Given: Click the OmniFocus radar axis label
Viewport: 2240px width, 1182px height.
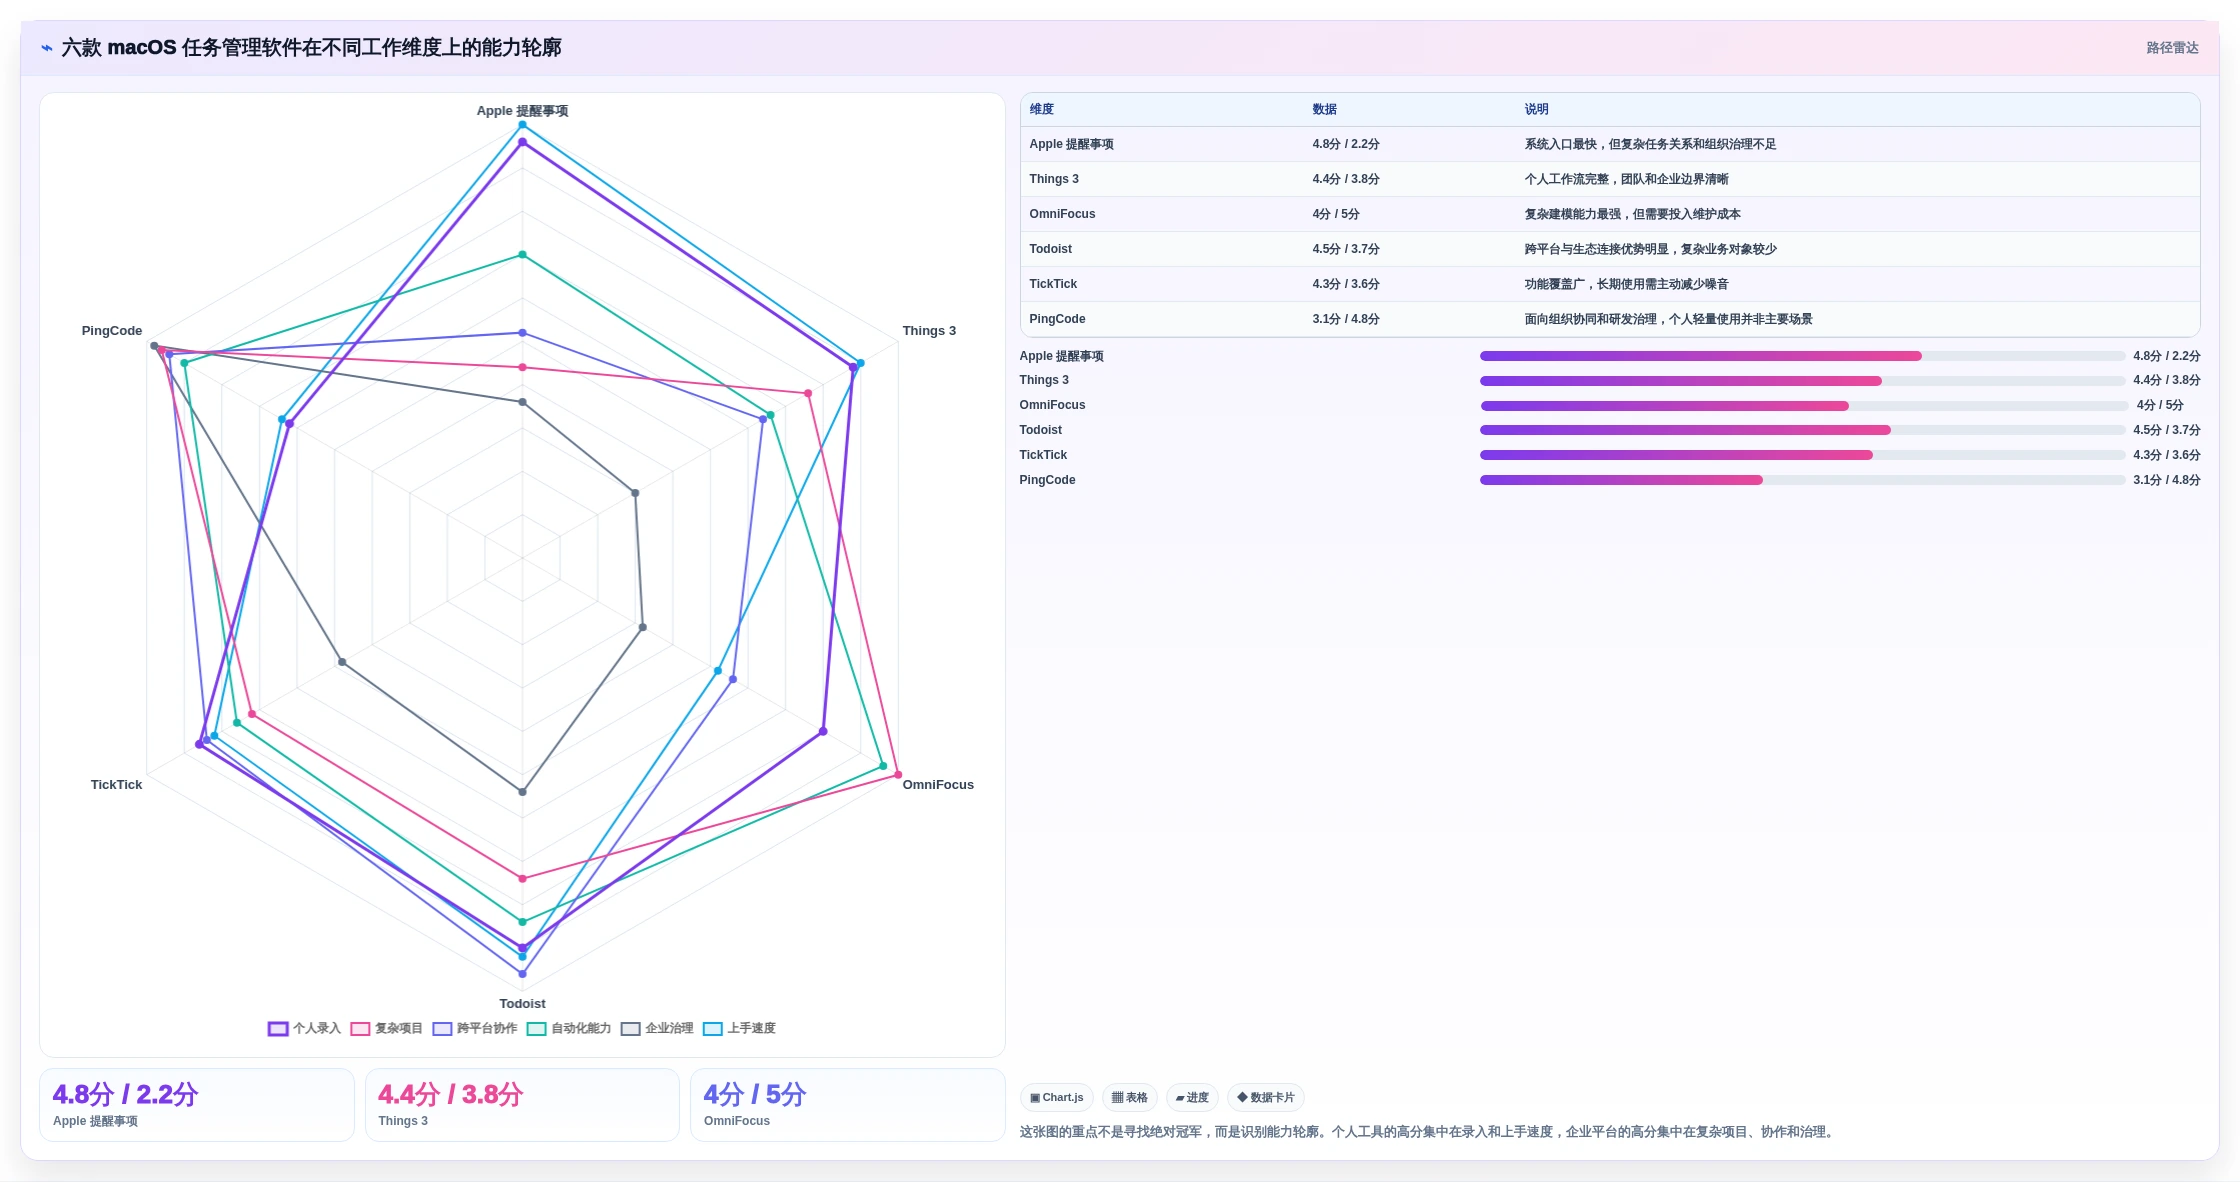Looking at the screenshot, I should pos(938,785).
